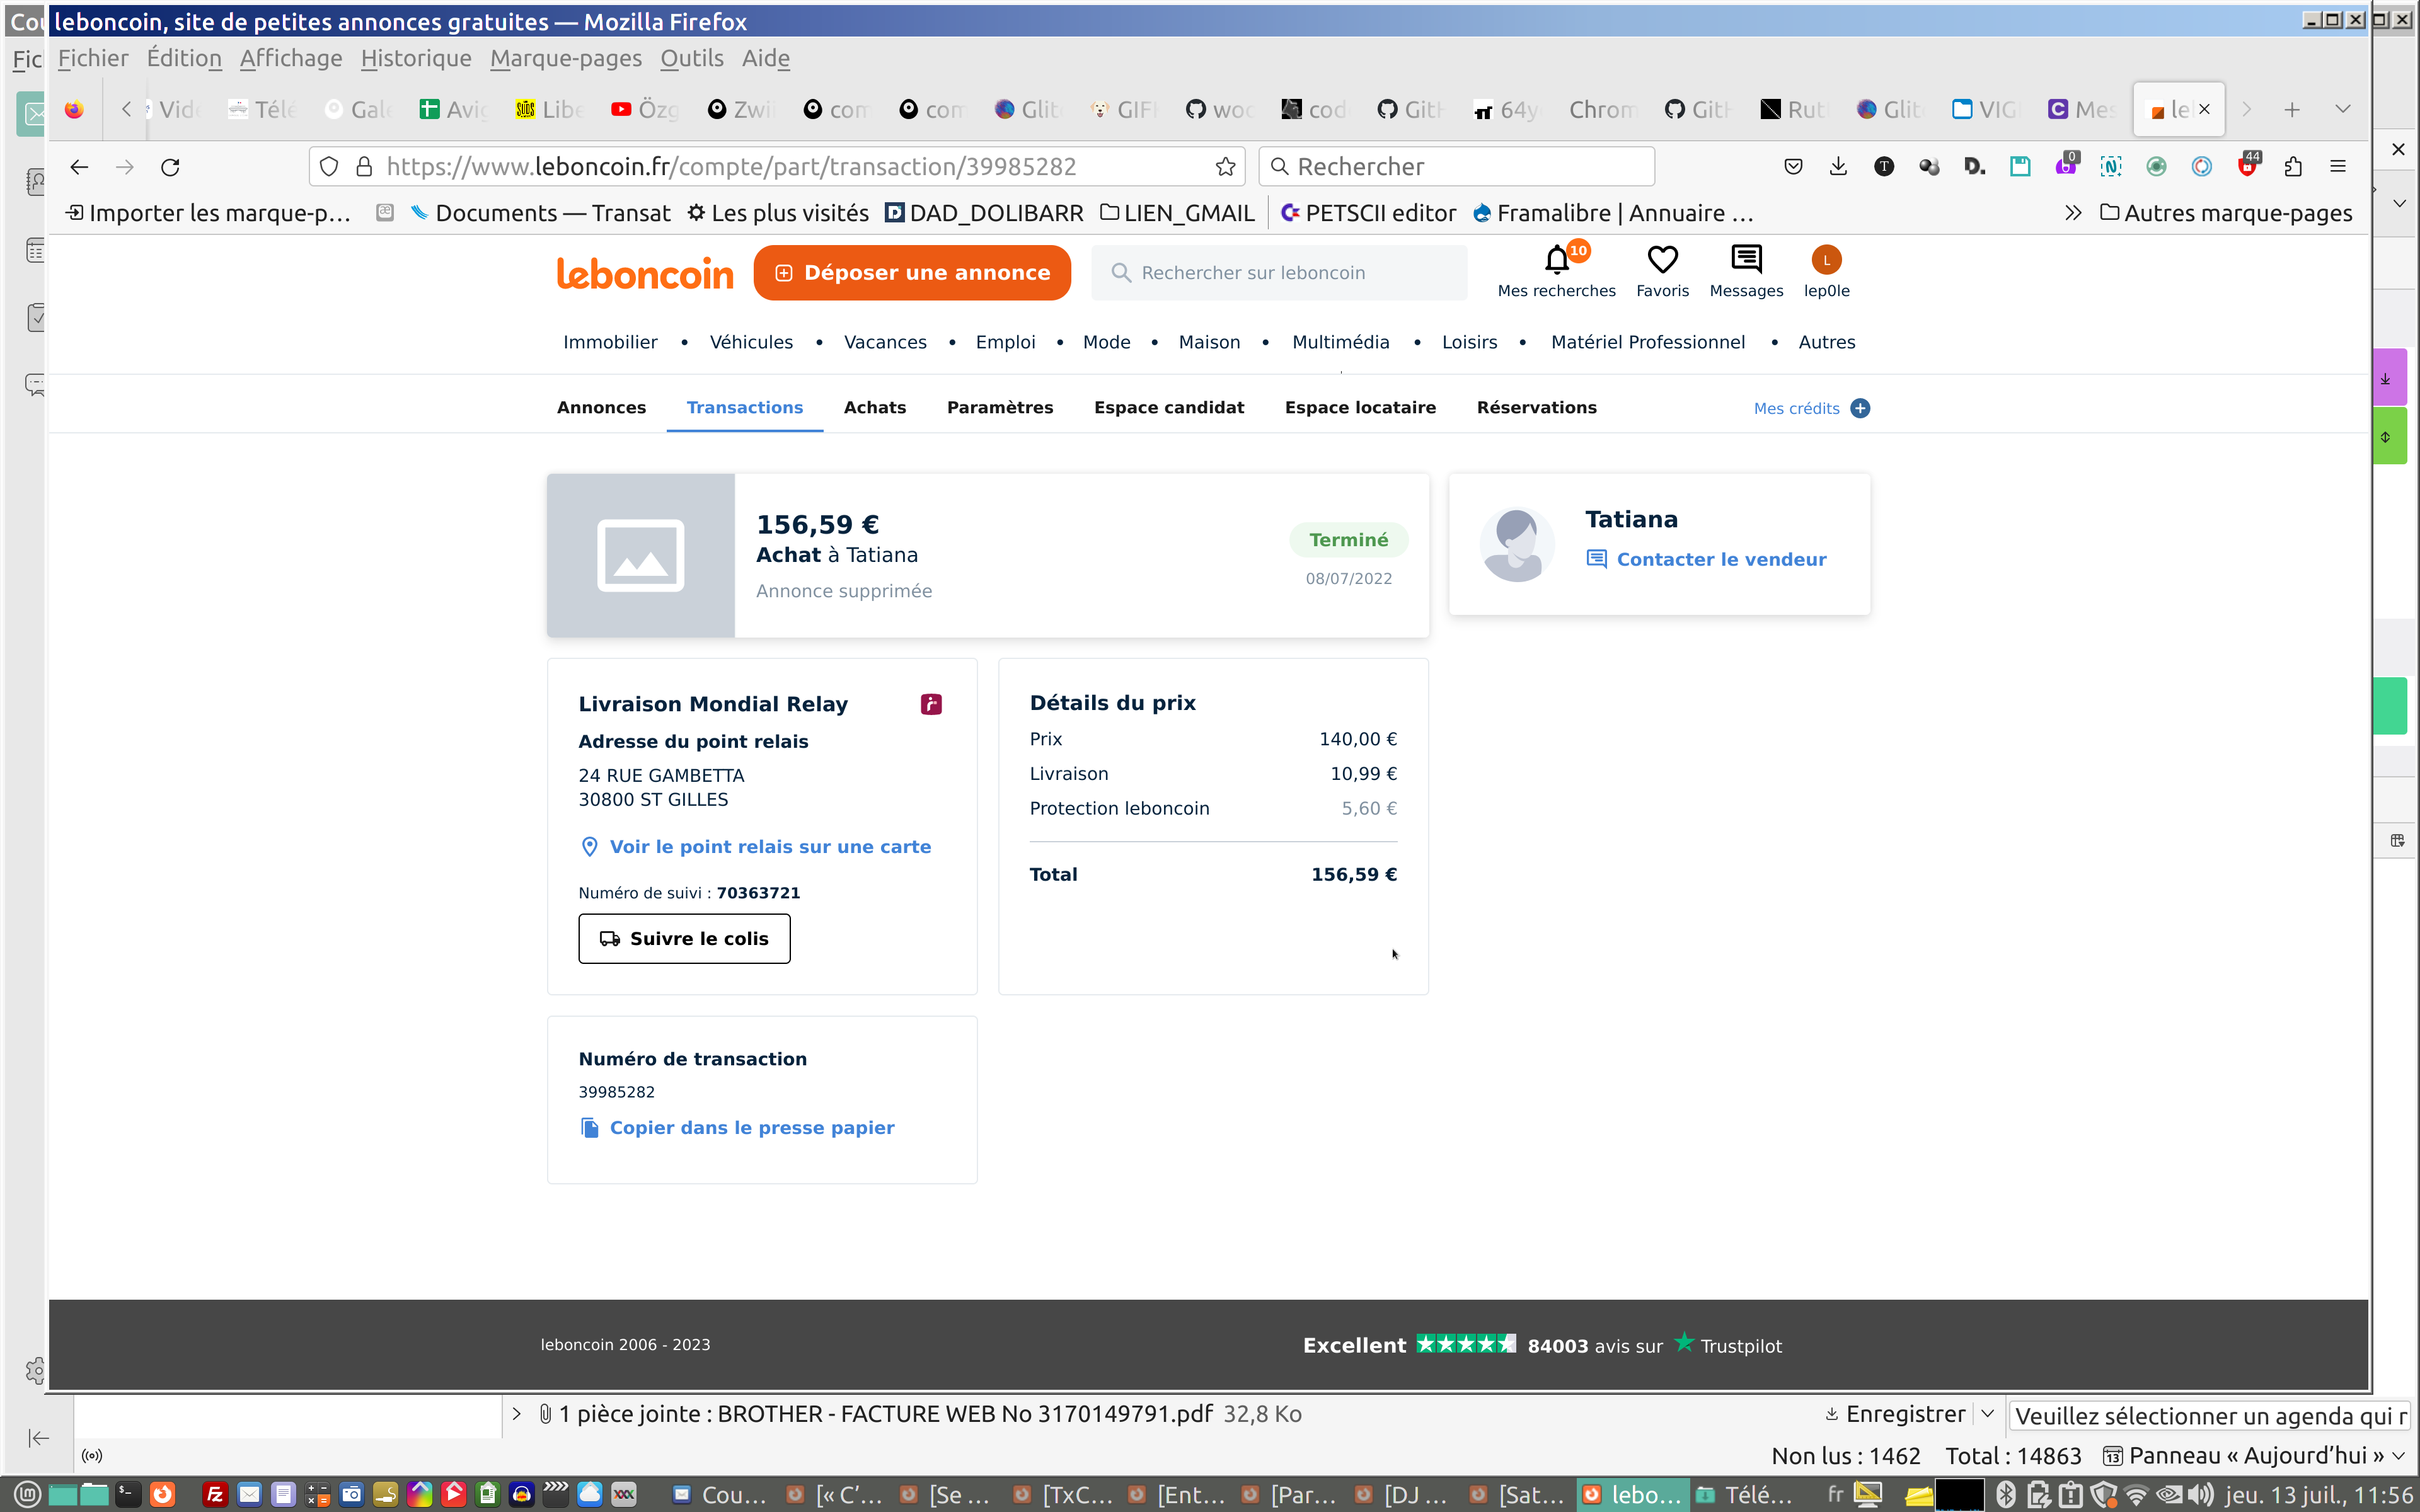
Task: Switch to the Achats tab
Action: (874, 408)
